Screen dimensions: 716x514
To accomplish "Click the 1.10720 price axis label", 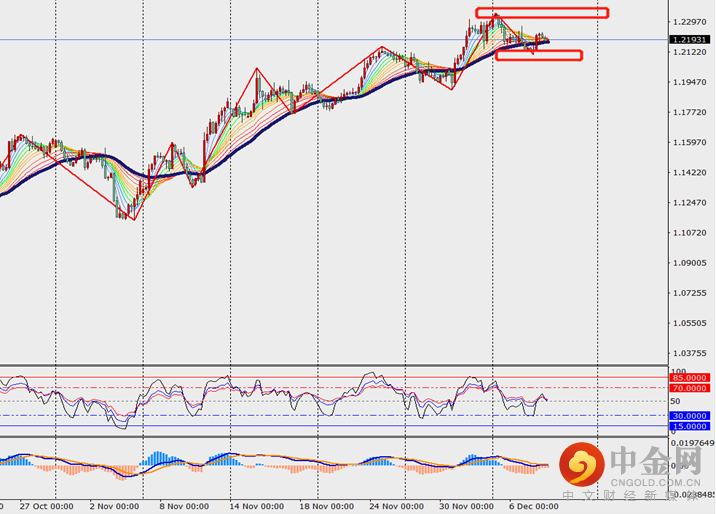I will [690, 233].
